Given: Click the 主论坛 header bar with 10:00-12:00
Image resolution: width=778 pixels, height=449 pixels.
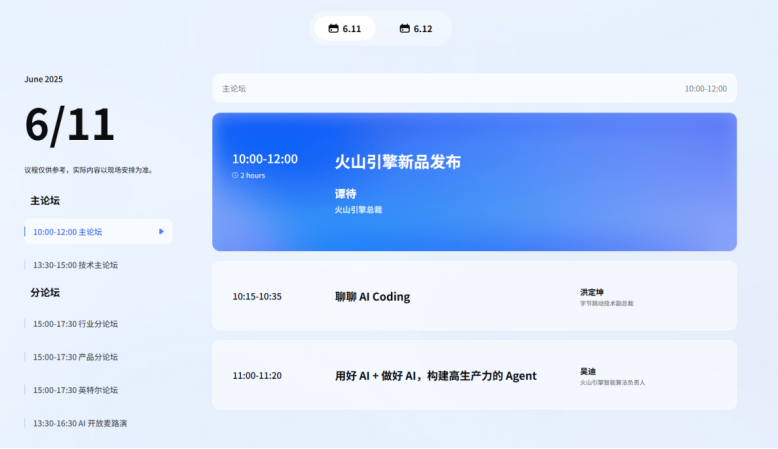Looking at the screenshot, I should click(x=474, y=88).
